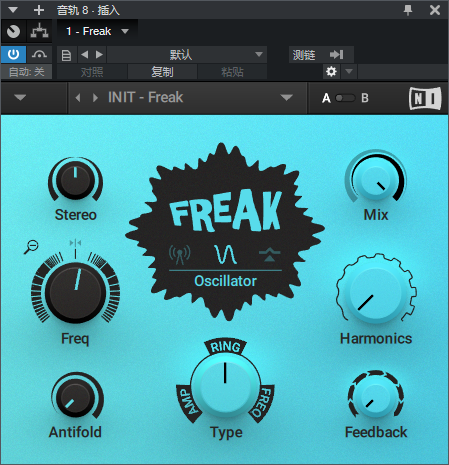Click the Oscillator mode label

tap(225, 281)
